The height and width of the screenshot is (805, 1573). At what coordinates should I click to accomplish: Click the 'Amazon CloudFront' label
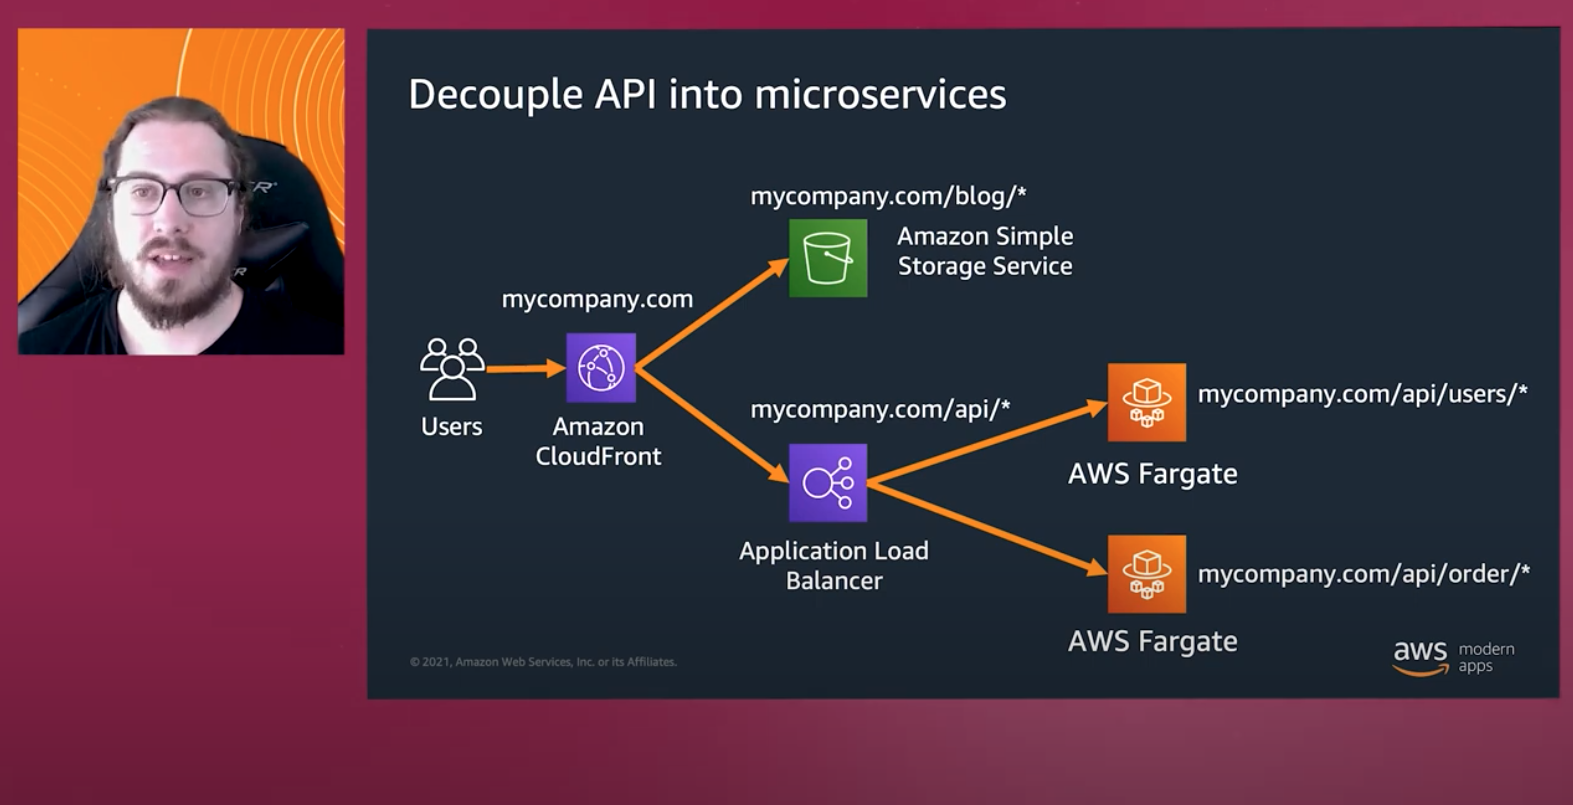[x=598, y=441]
